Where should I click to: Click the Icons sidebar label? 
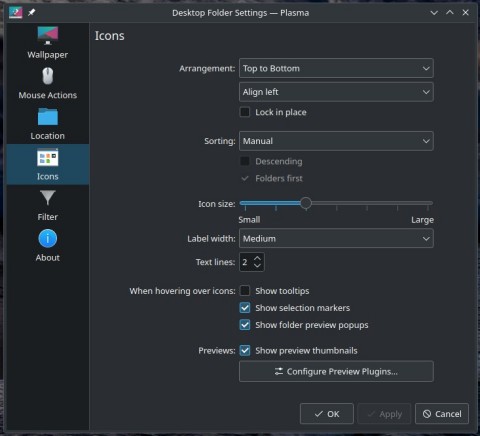click(48, 176)
